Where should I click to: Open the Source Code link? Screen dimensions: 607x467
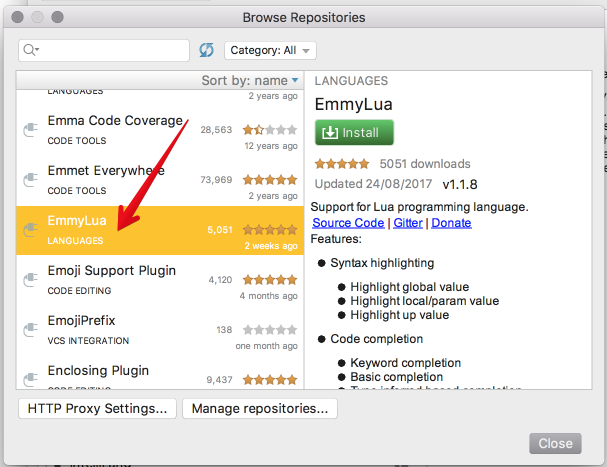coord(348,223)
